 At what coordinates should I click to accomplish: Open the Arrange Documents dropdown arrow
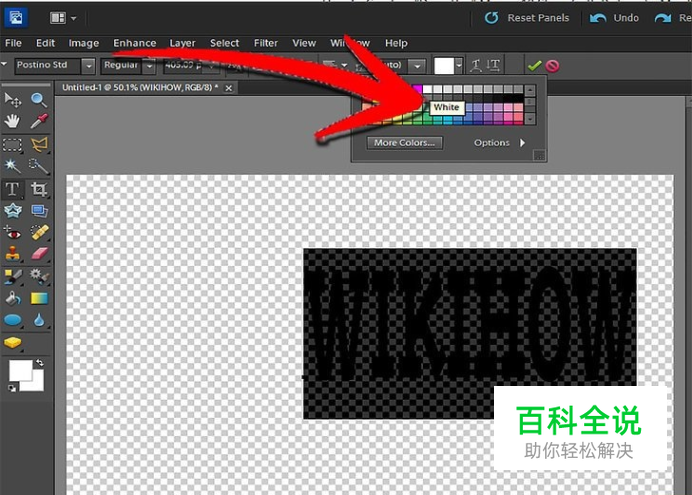[x=73, y=18]
